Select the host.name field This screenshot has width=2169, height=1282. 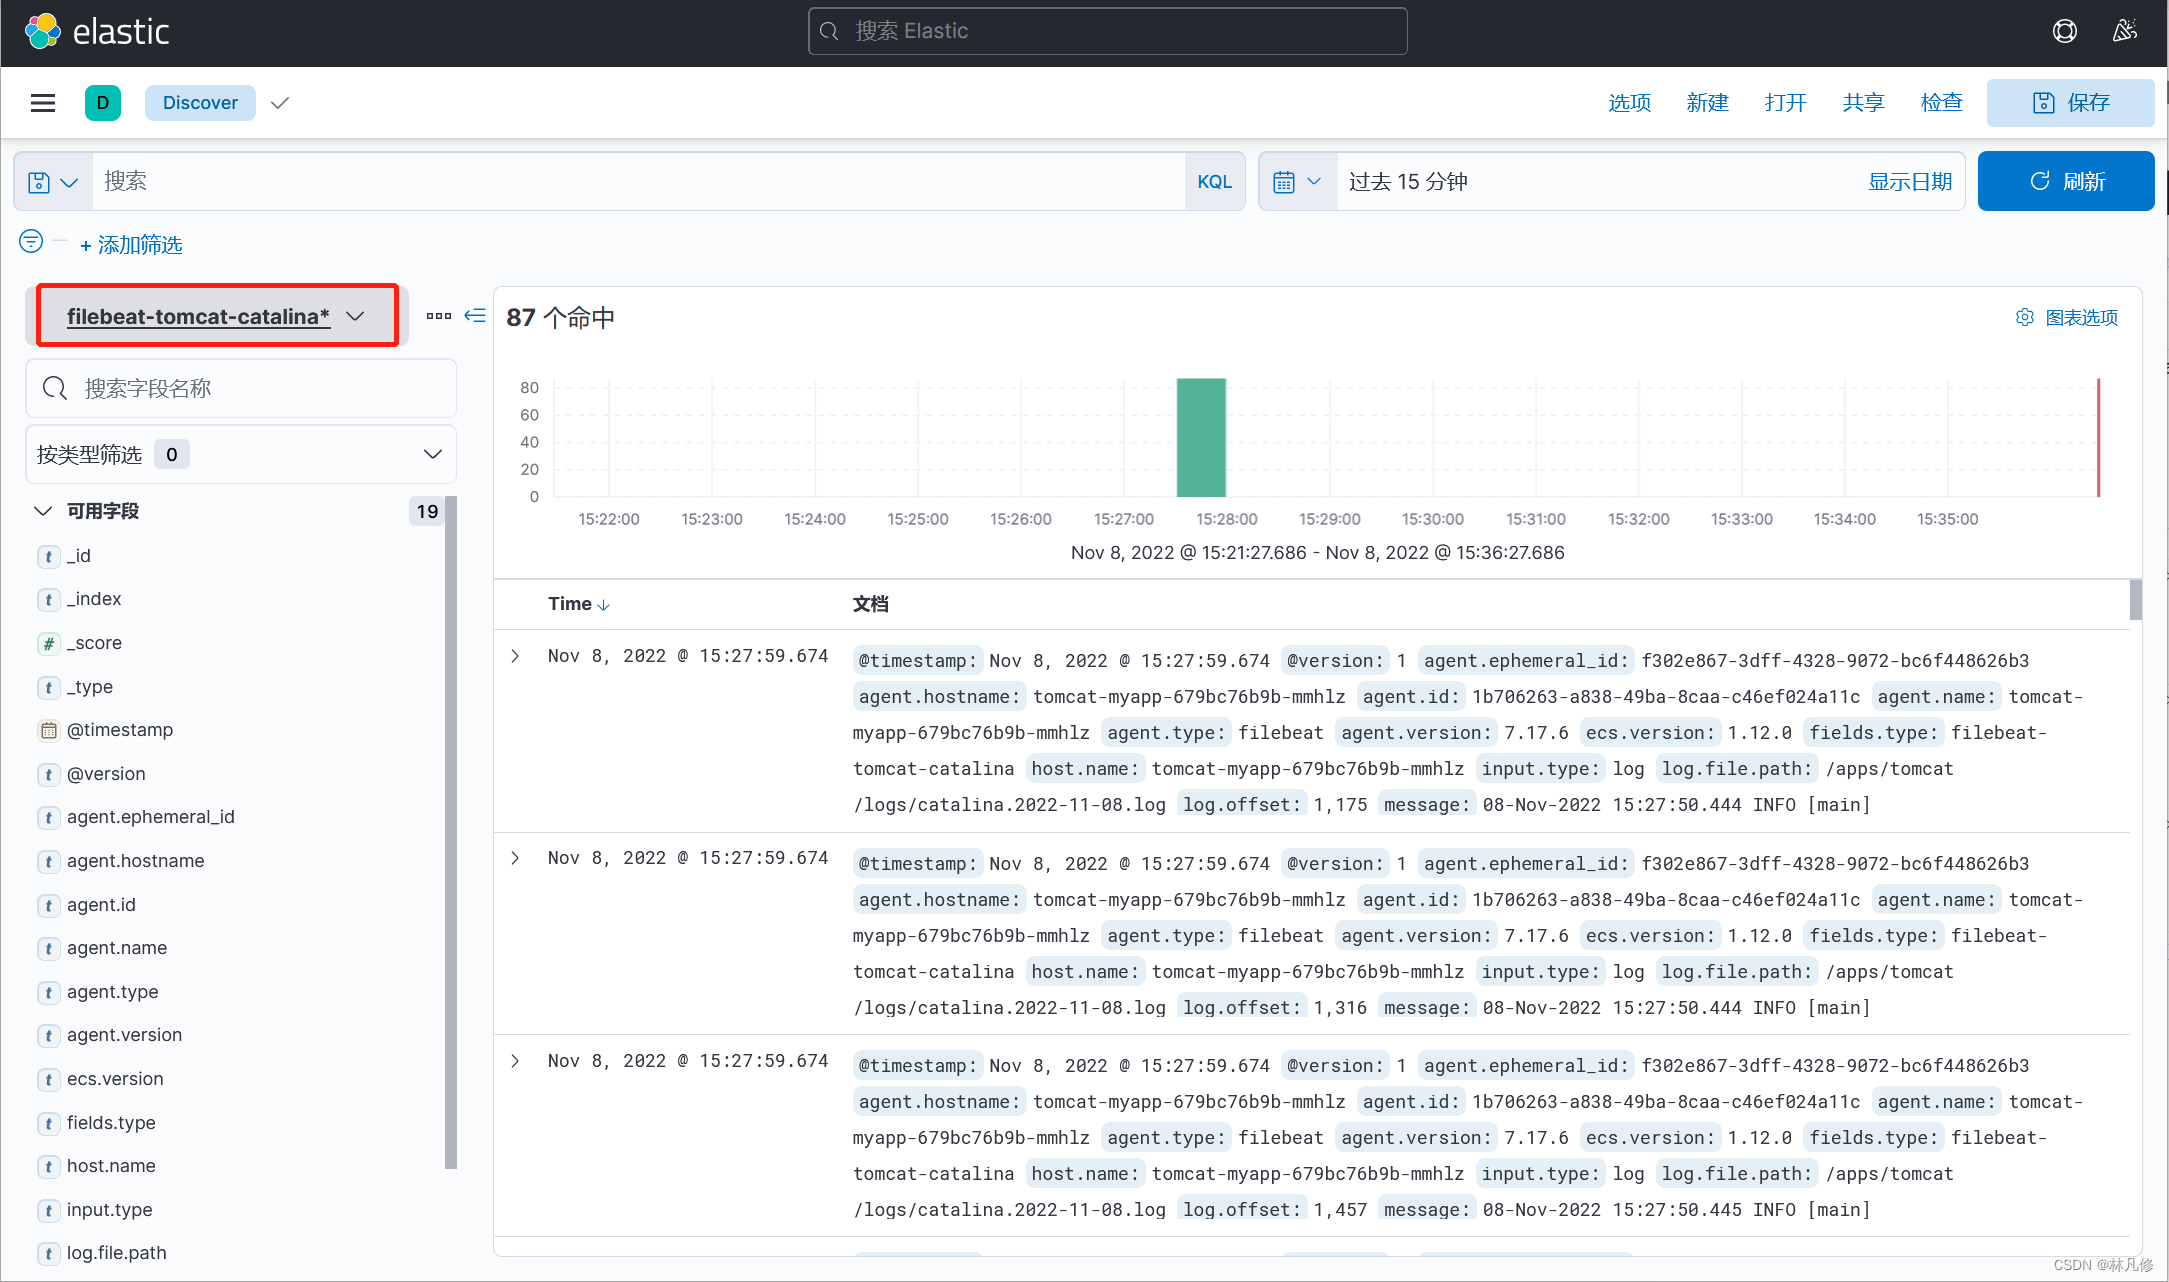pos(111,1166)
